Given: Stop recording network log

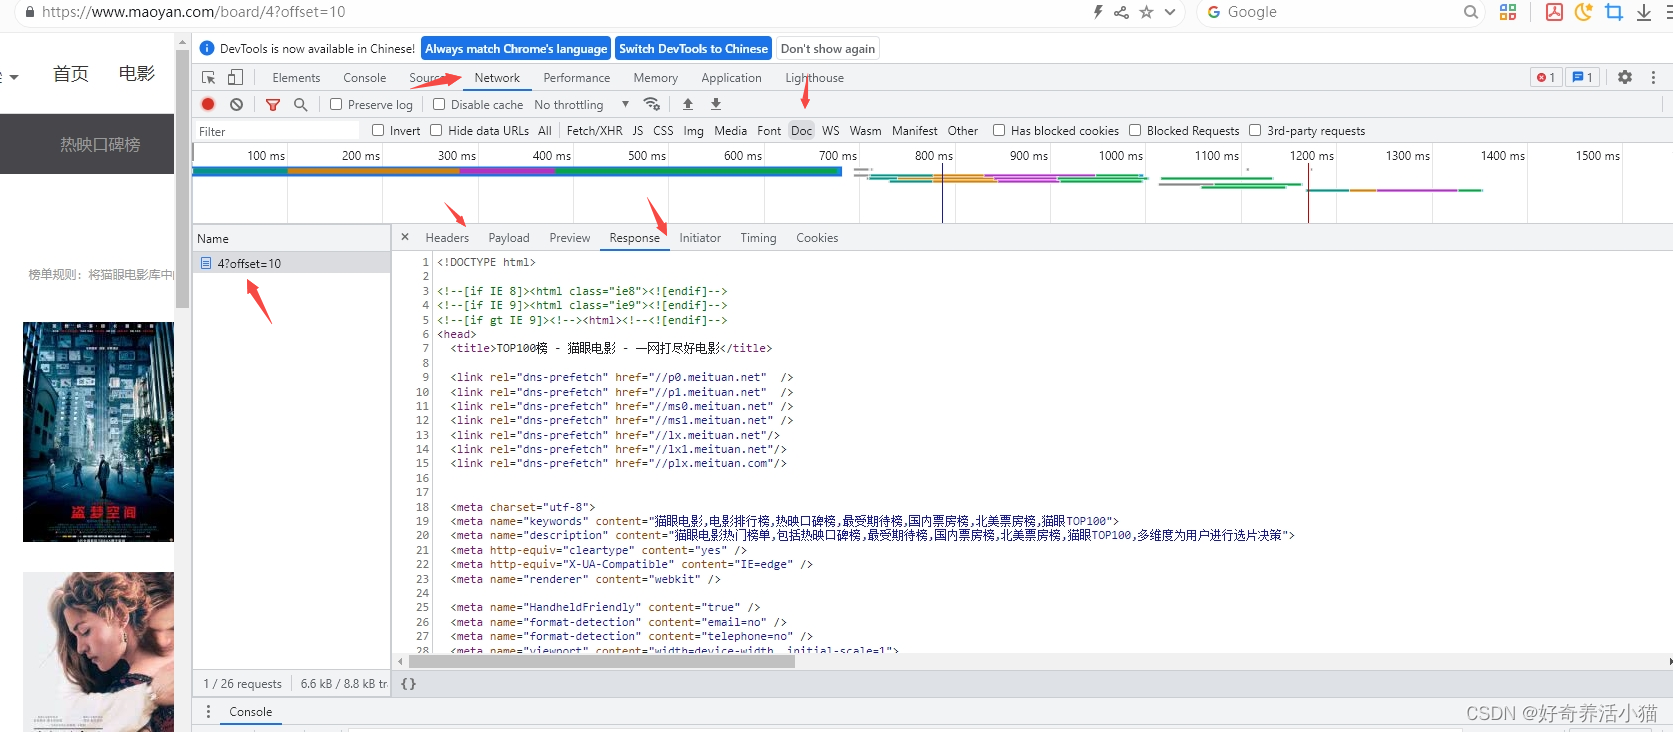Looking at the screenshot, I should [x=208, y=104].
